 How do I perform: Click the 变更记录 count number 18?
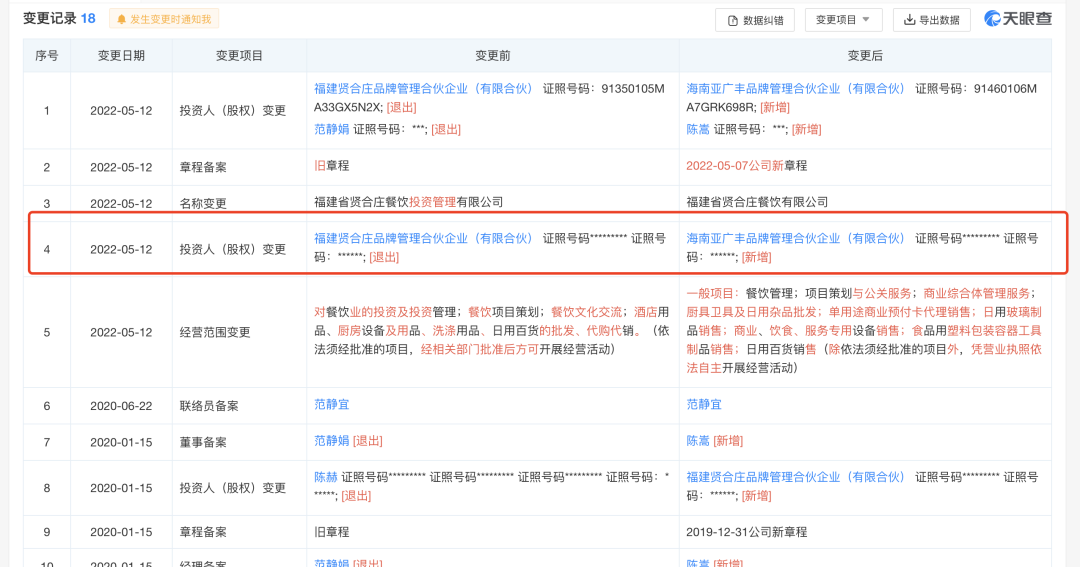(88, 19)
